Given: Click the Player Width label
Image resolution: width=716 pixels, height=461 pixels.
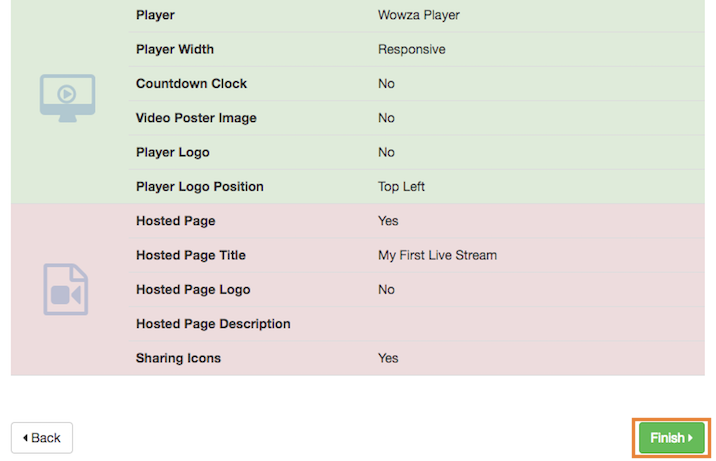Looking at the screenshot, I should pos(175,49).
